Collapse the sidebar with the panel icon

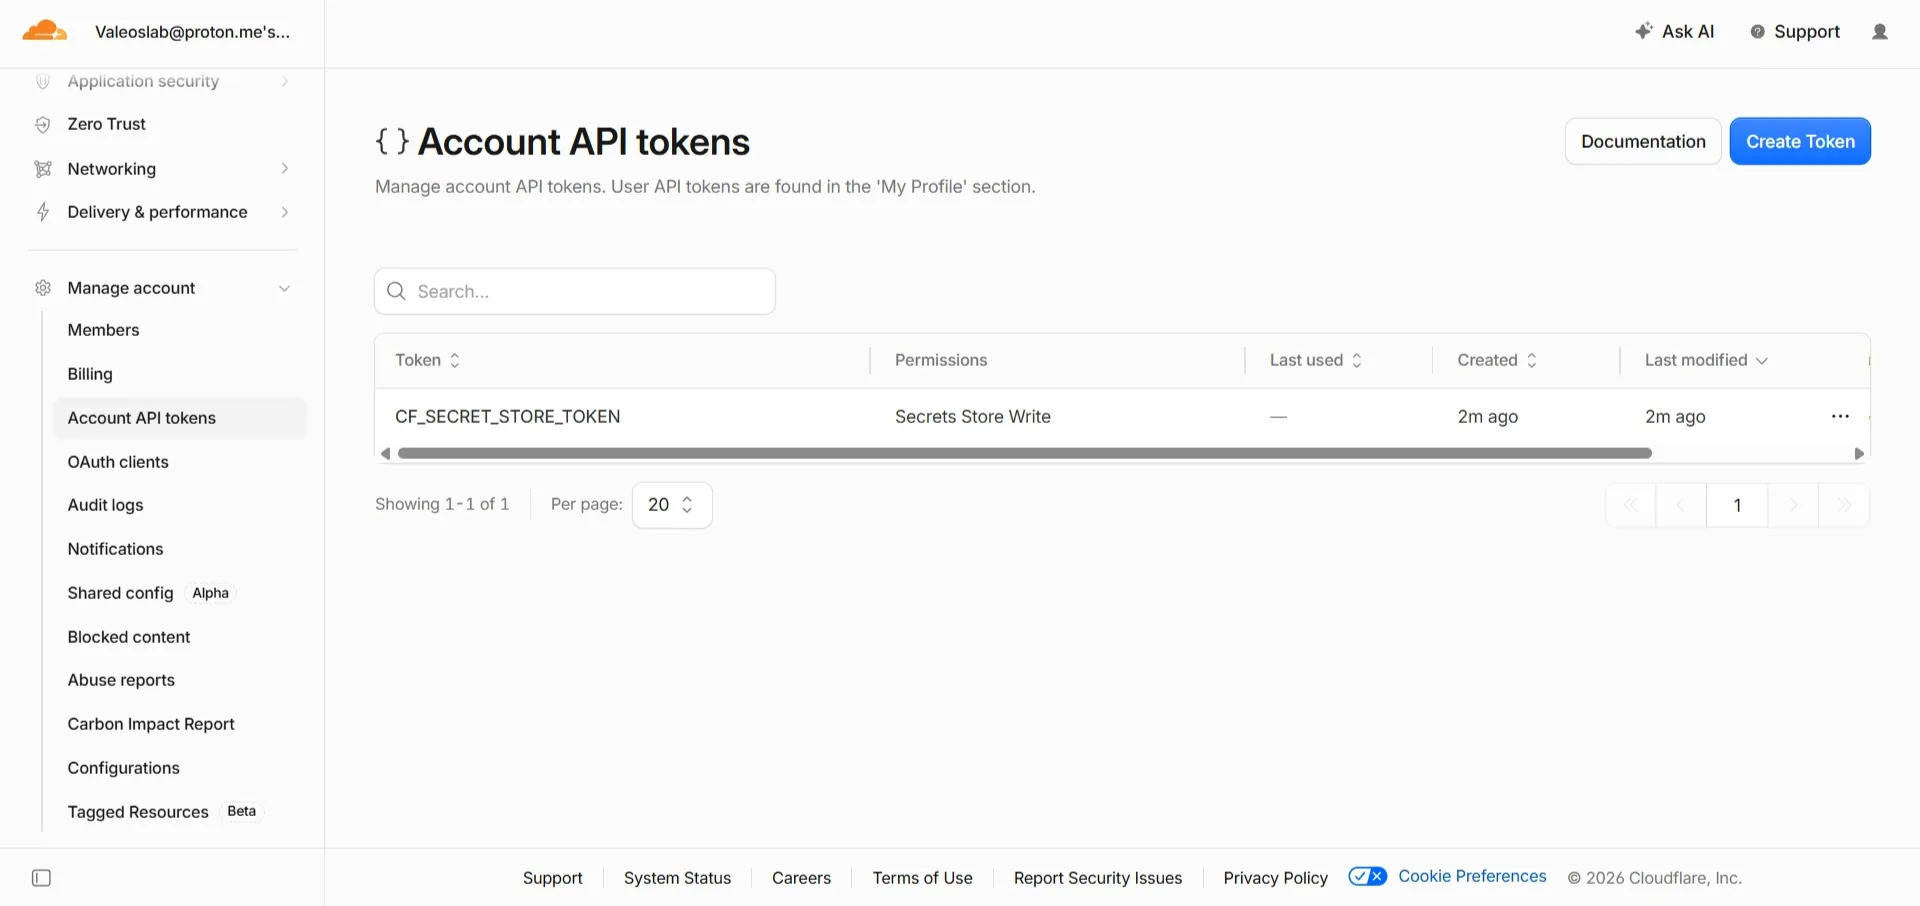[x=41, y=878]
